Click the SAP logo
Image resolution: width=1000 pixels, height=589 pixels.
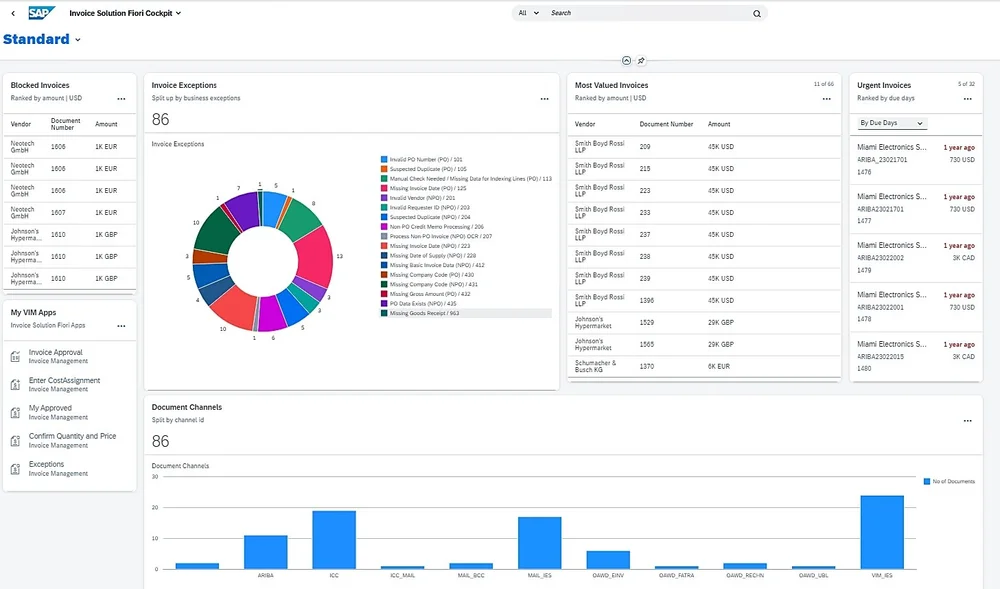pos(41,13)
